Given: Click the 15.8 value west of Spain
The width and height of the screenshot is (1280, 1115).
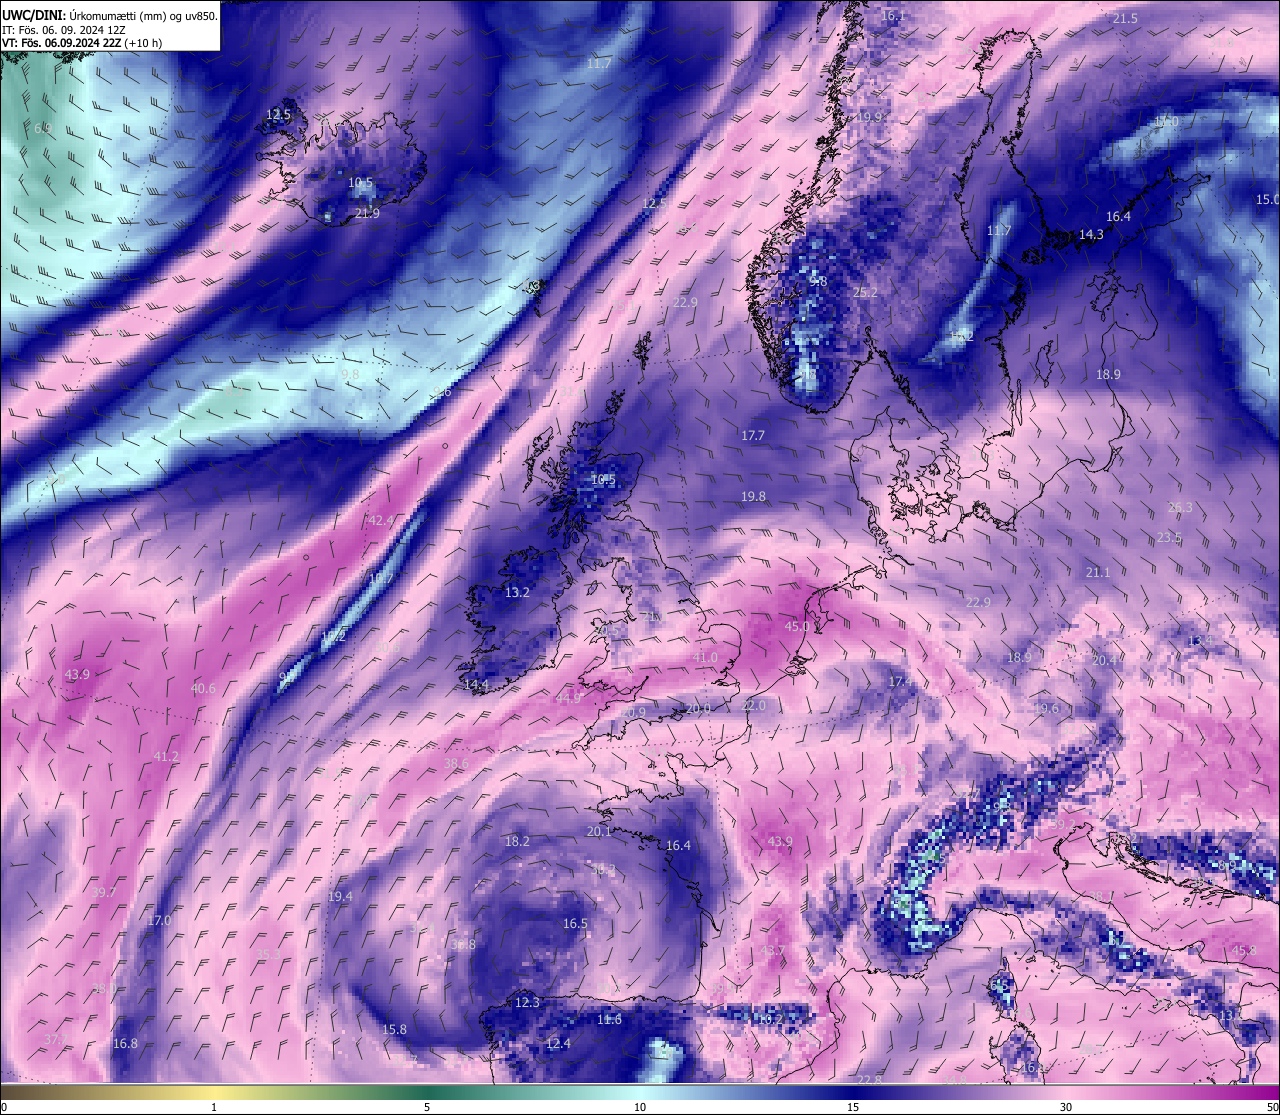Looking at the screenshot, I should pos(395,1029).
